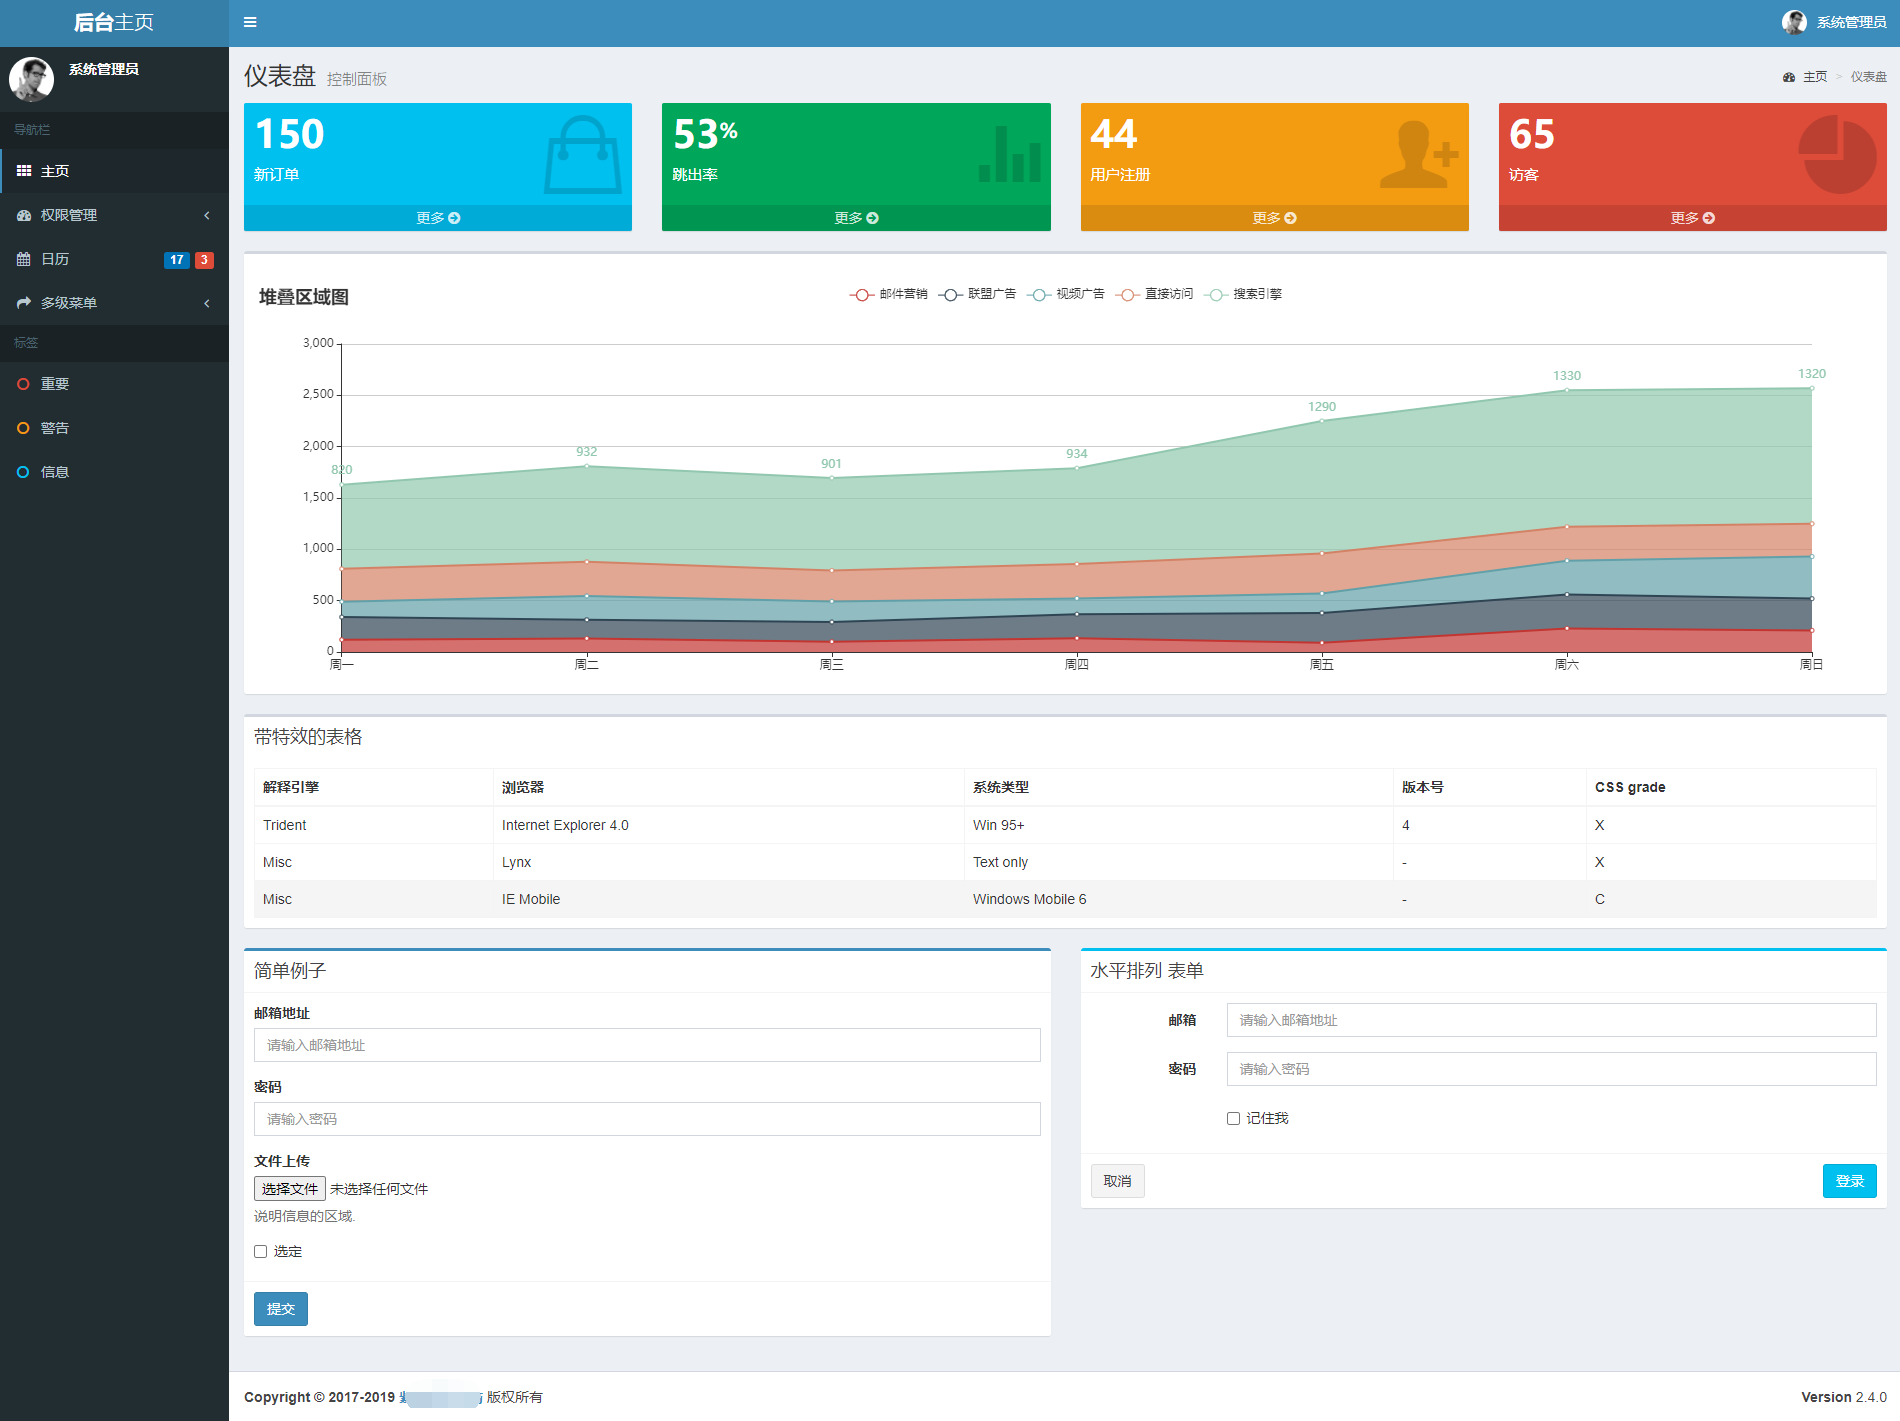Open the 日历 sidebar item
1900x1421 pixels.
(55, 259)
